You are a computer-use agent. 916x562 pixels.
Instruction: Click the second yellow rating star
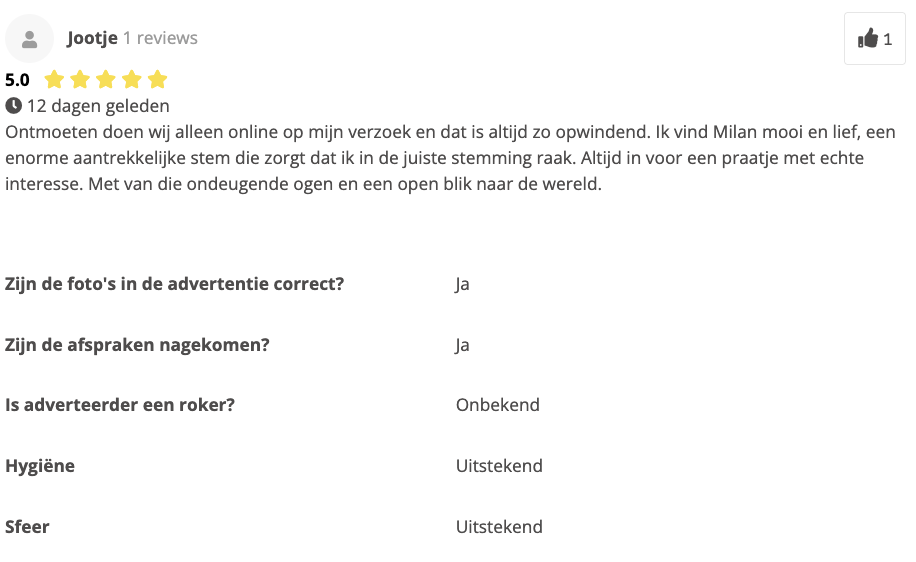[x=80, y=80]
